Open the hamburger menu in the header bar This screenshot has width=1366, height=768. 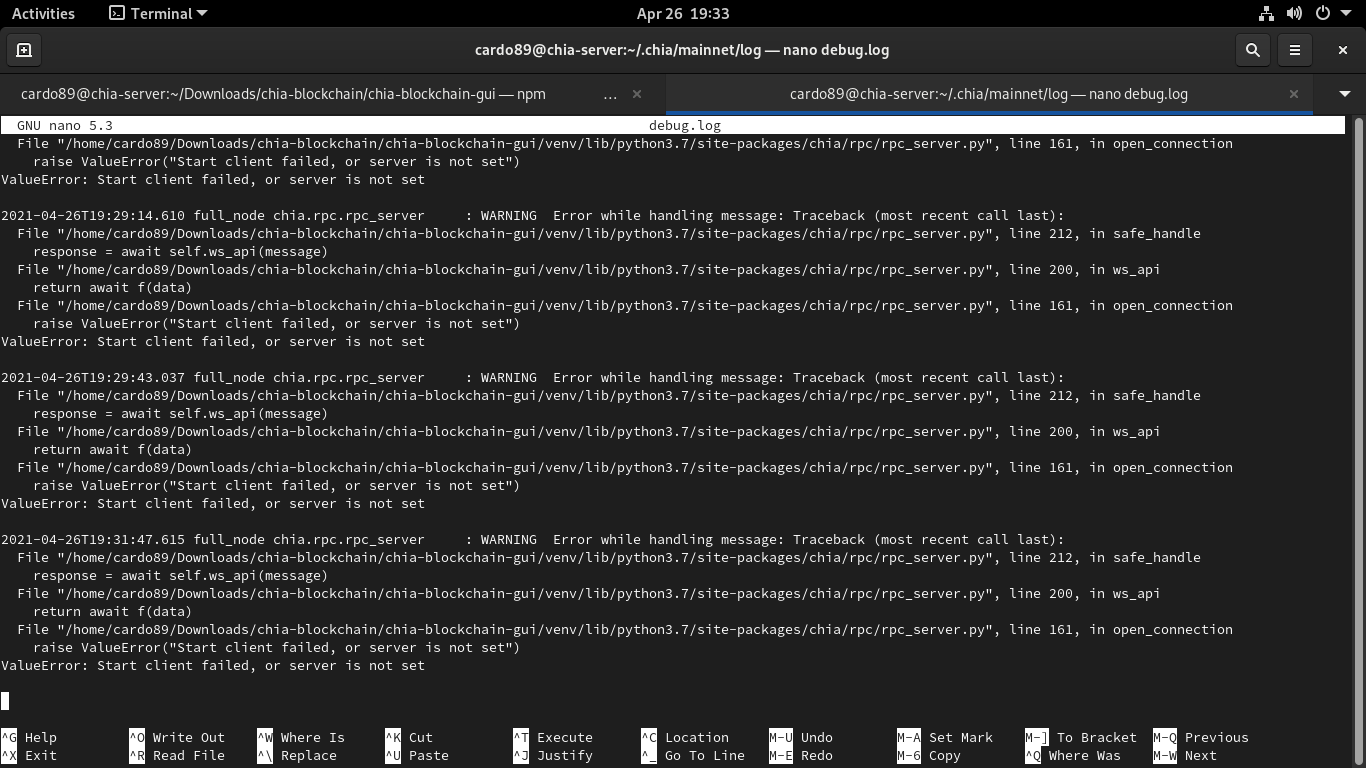(1295, 50)
